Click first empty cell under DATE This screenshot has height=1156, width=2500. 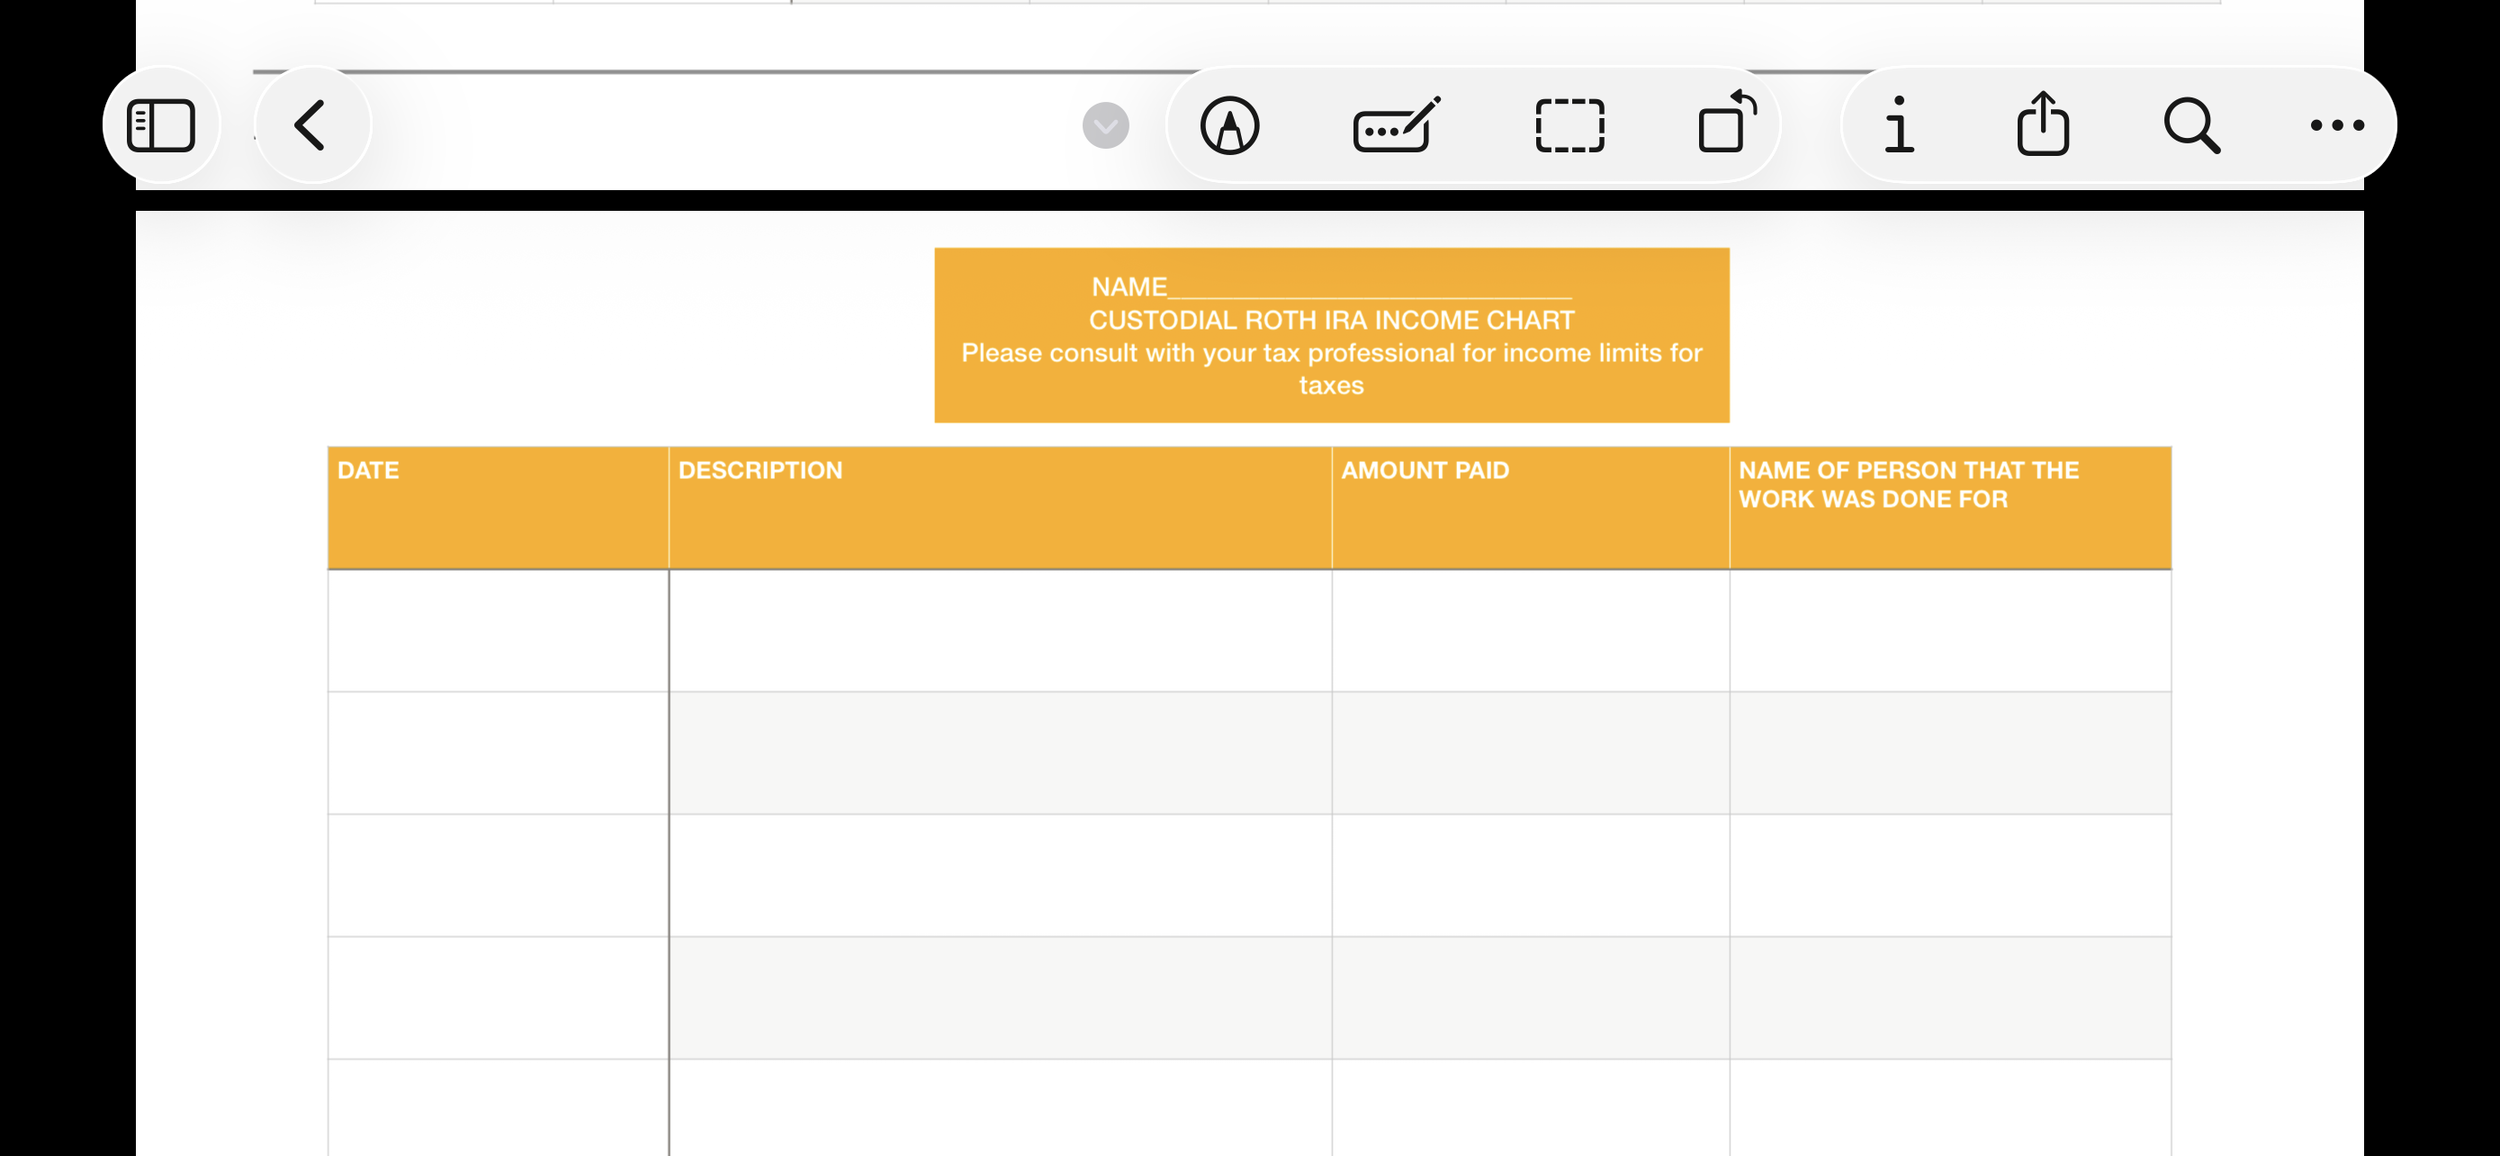click(497, 631)
